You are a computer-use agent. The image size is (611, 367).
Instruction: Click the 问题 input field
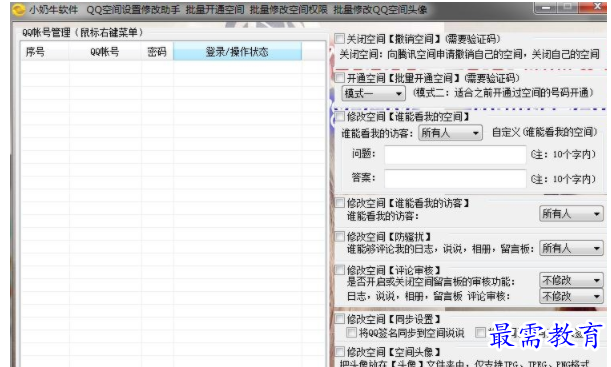point(455,155)
